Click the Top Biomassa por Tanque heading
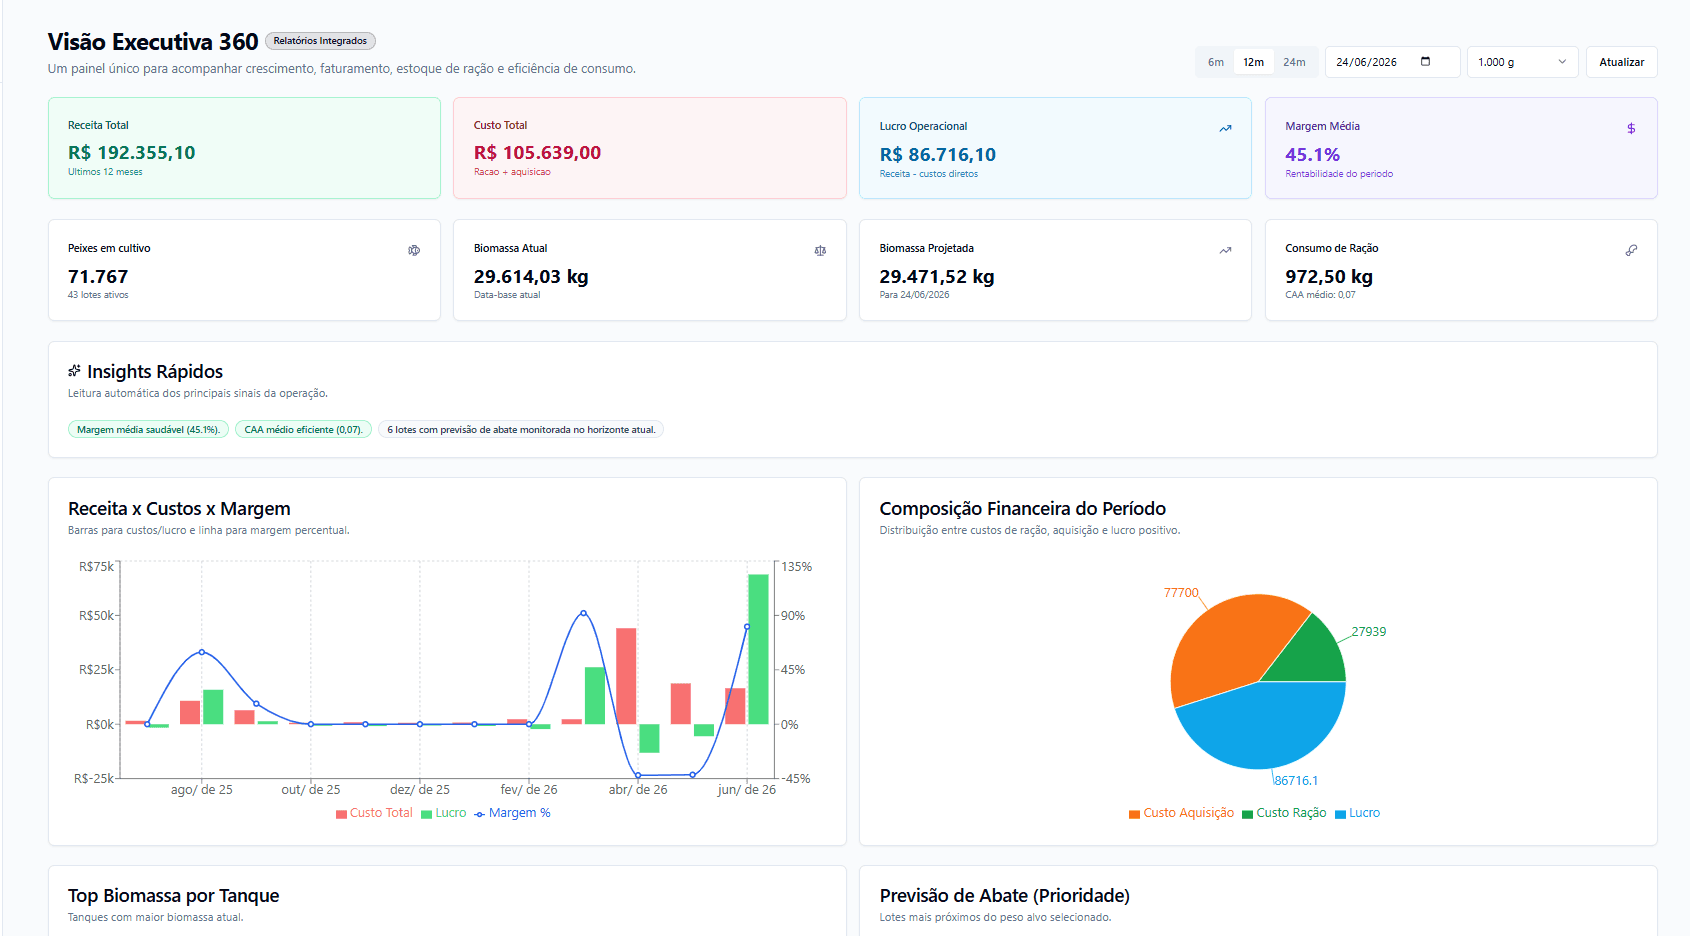This screenshot has width=1690, height=936. click(174, 896)
